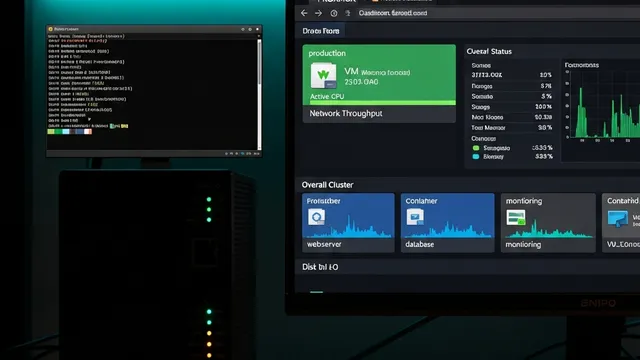Click the green bar chart
This screenshot has width=640, height=360.
tap(603, 106)
